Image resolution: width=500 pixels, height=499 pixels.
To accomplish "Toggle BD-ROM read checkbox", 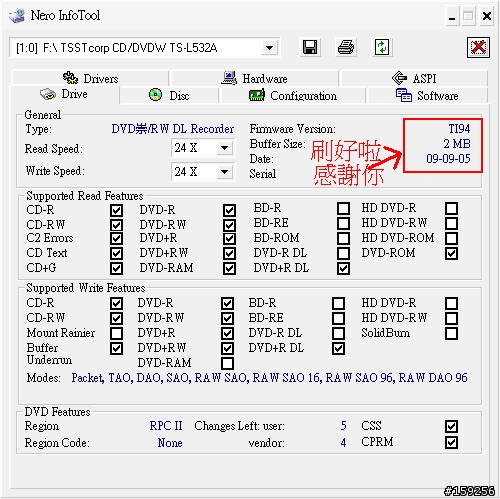I will point(343,238).
